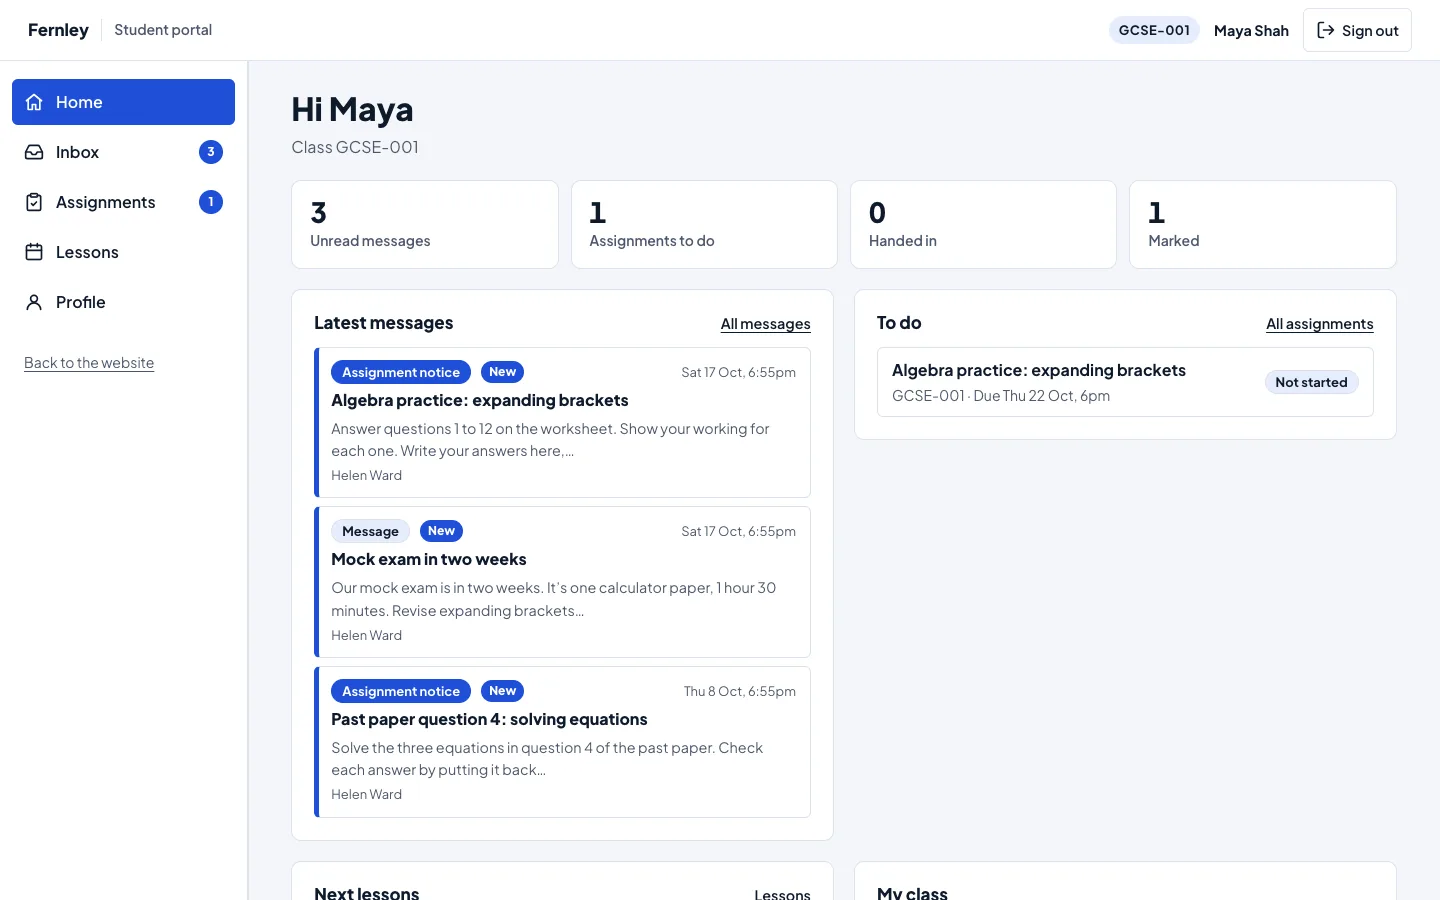Click the Assignments badge showing 1
Image resolution: width=1440 pixels, height=900 pixels.
[x=211, y=202]
